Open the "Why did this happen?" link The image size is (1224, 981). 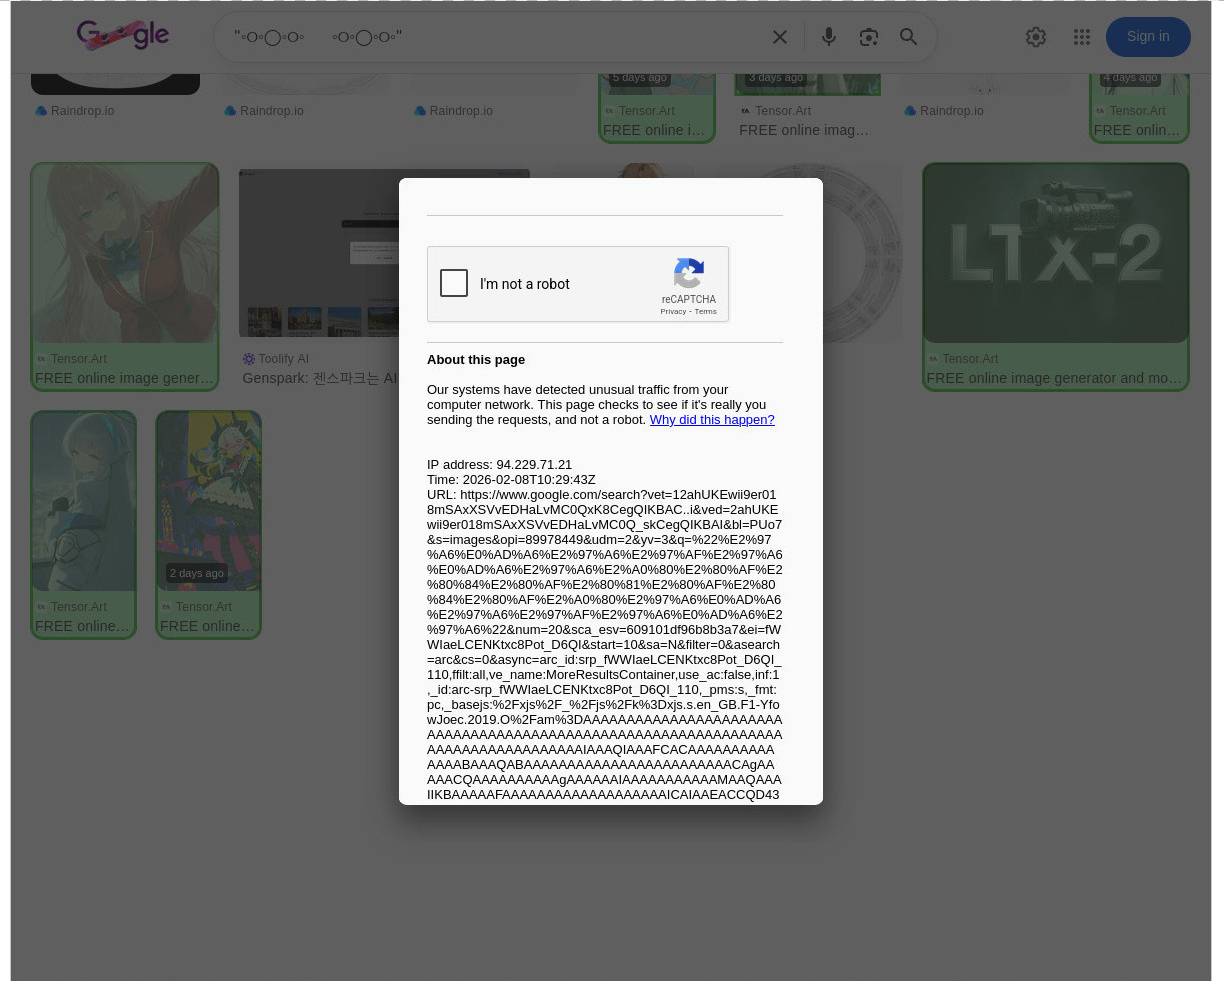[x=711, y=420]
